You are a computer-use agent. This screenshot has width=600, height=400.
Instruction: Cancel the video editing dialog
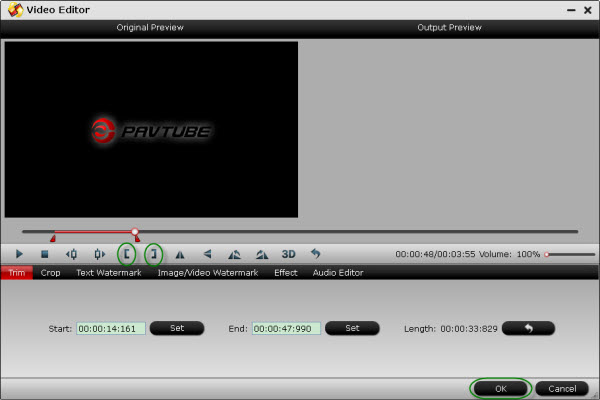[562, 389]
